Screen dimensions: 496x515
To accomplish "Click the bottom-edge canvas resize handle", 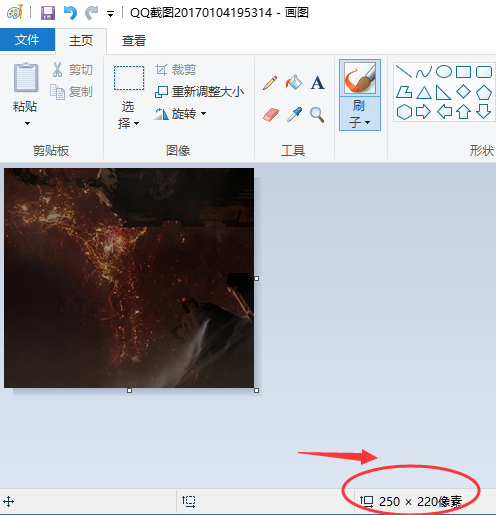I will click(129, 390).
